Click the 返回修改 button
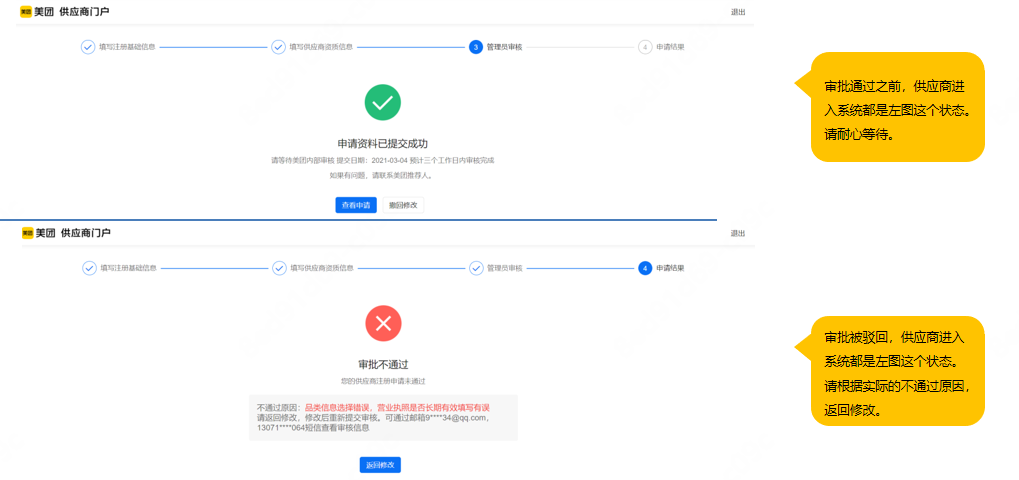 pos(380,465)
